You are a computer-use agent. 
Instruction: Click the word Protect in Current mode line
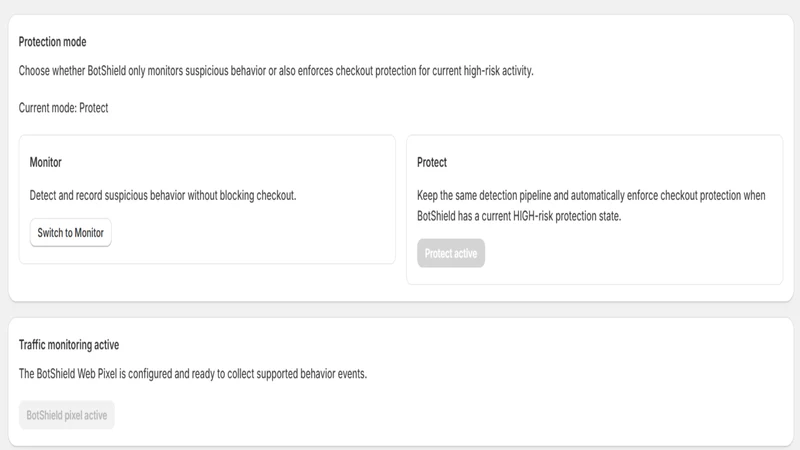coord(93,108)
